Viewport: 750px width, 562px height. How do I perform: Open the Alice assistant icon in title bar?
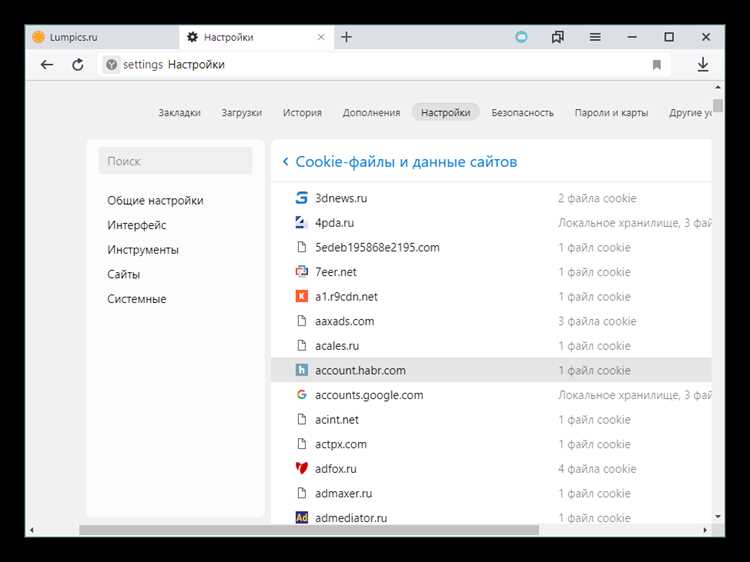521,37
